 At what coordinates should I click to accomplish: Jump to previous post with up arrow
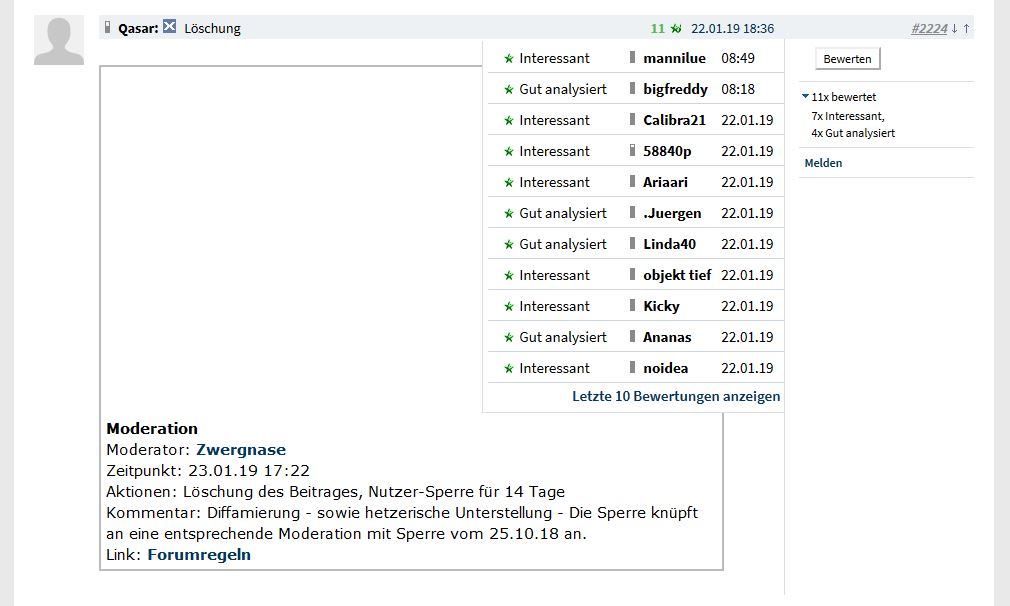[x=967, y=29]
